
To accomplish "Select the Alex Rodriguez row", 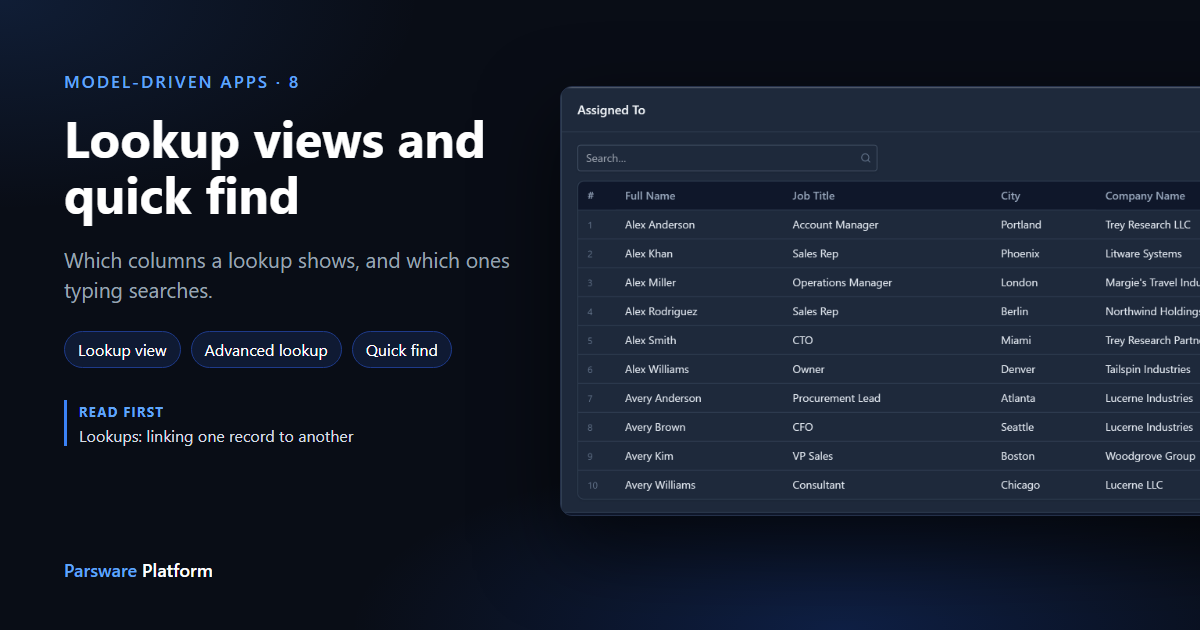I will 889,312.
